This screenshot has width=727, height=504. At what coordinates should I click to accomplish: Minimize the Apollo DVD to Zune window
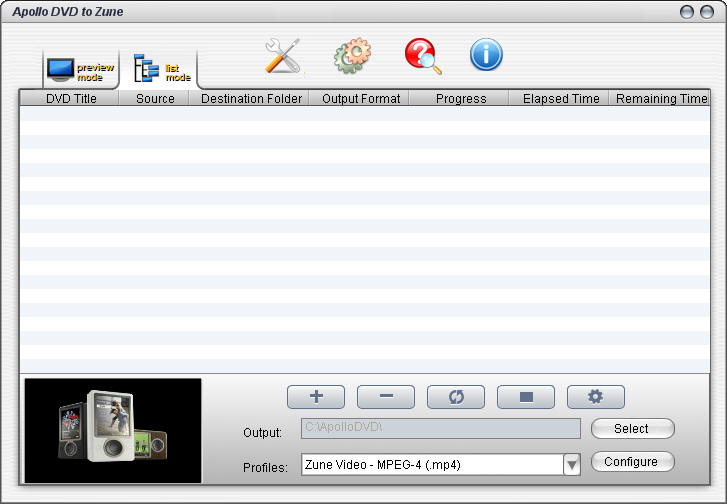point(687,12)
